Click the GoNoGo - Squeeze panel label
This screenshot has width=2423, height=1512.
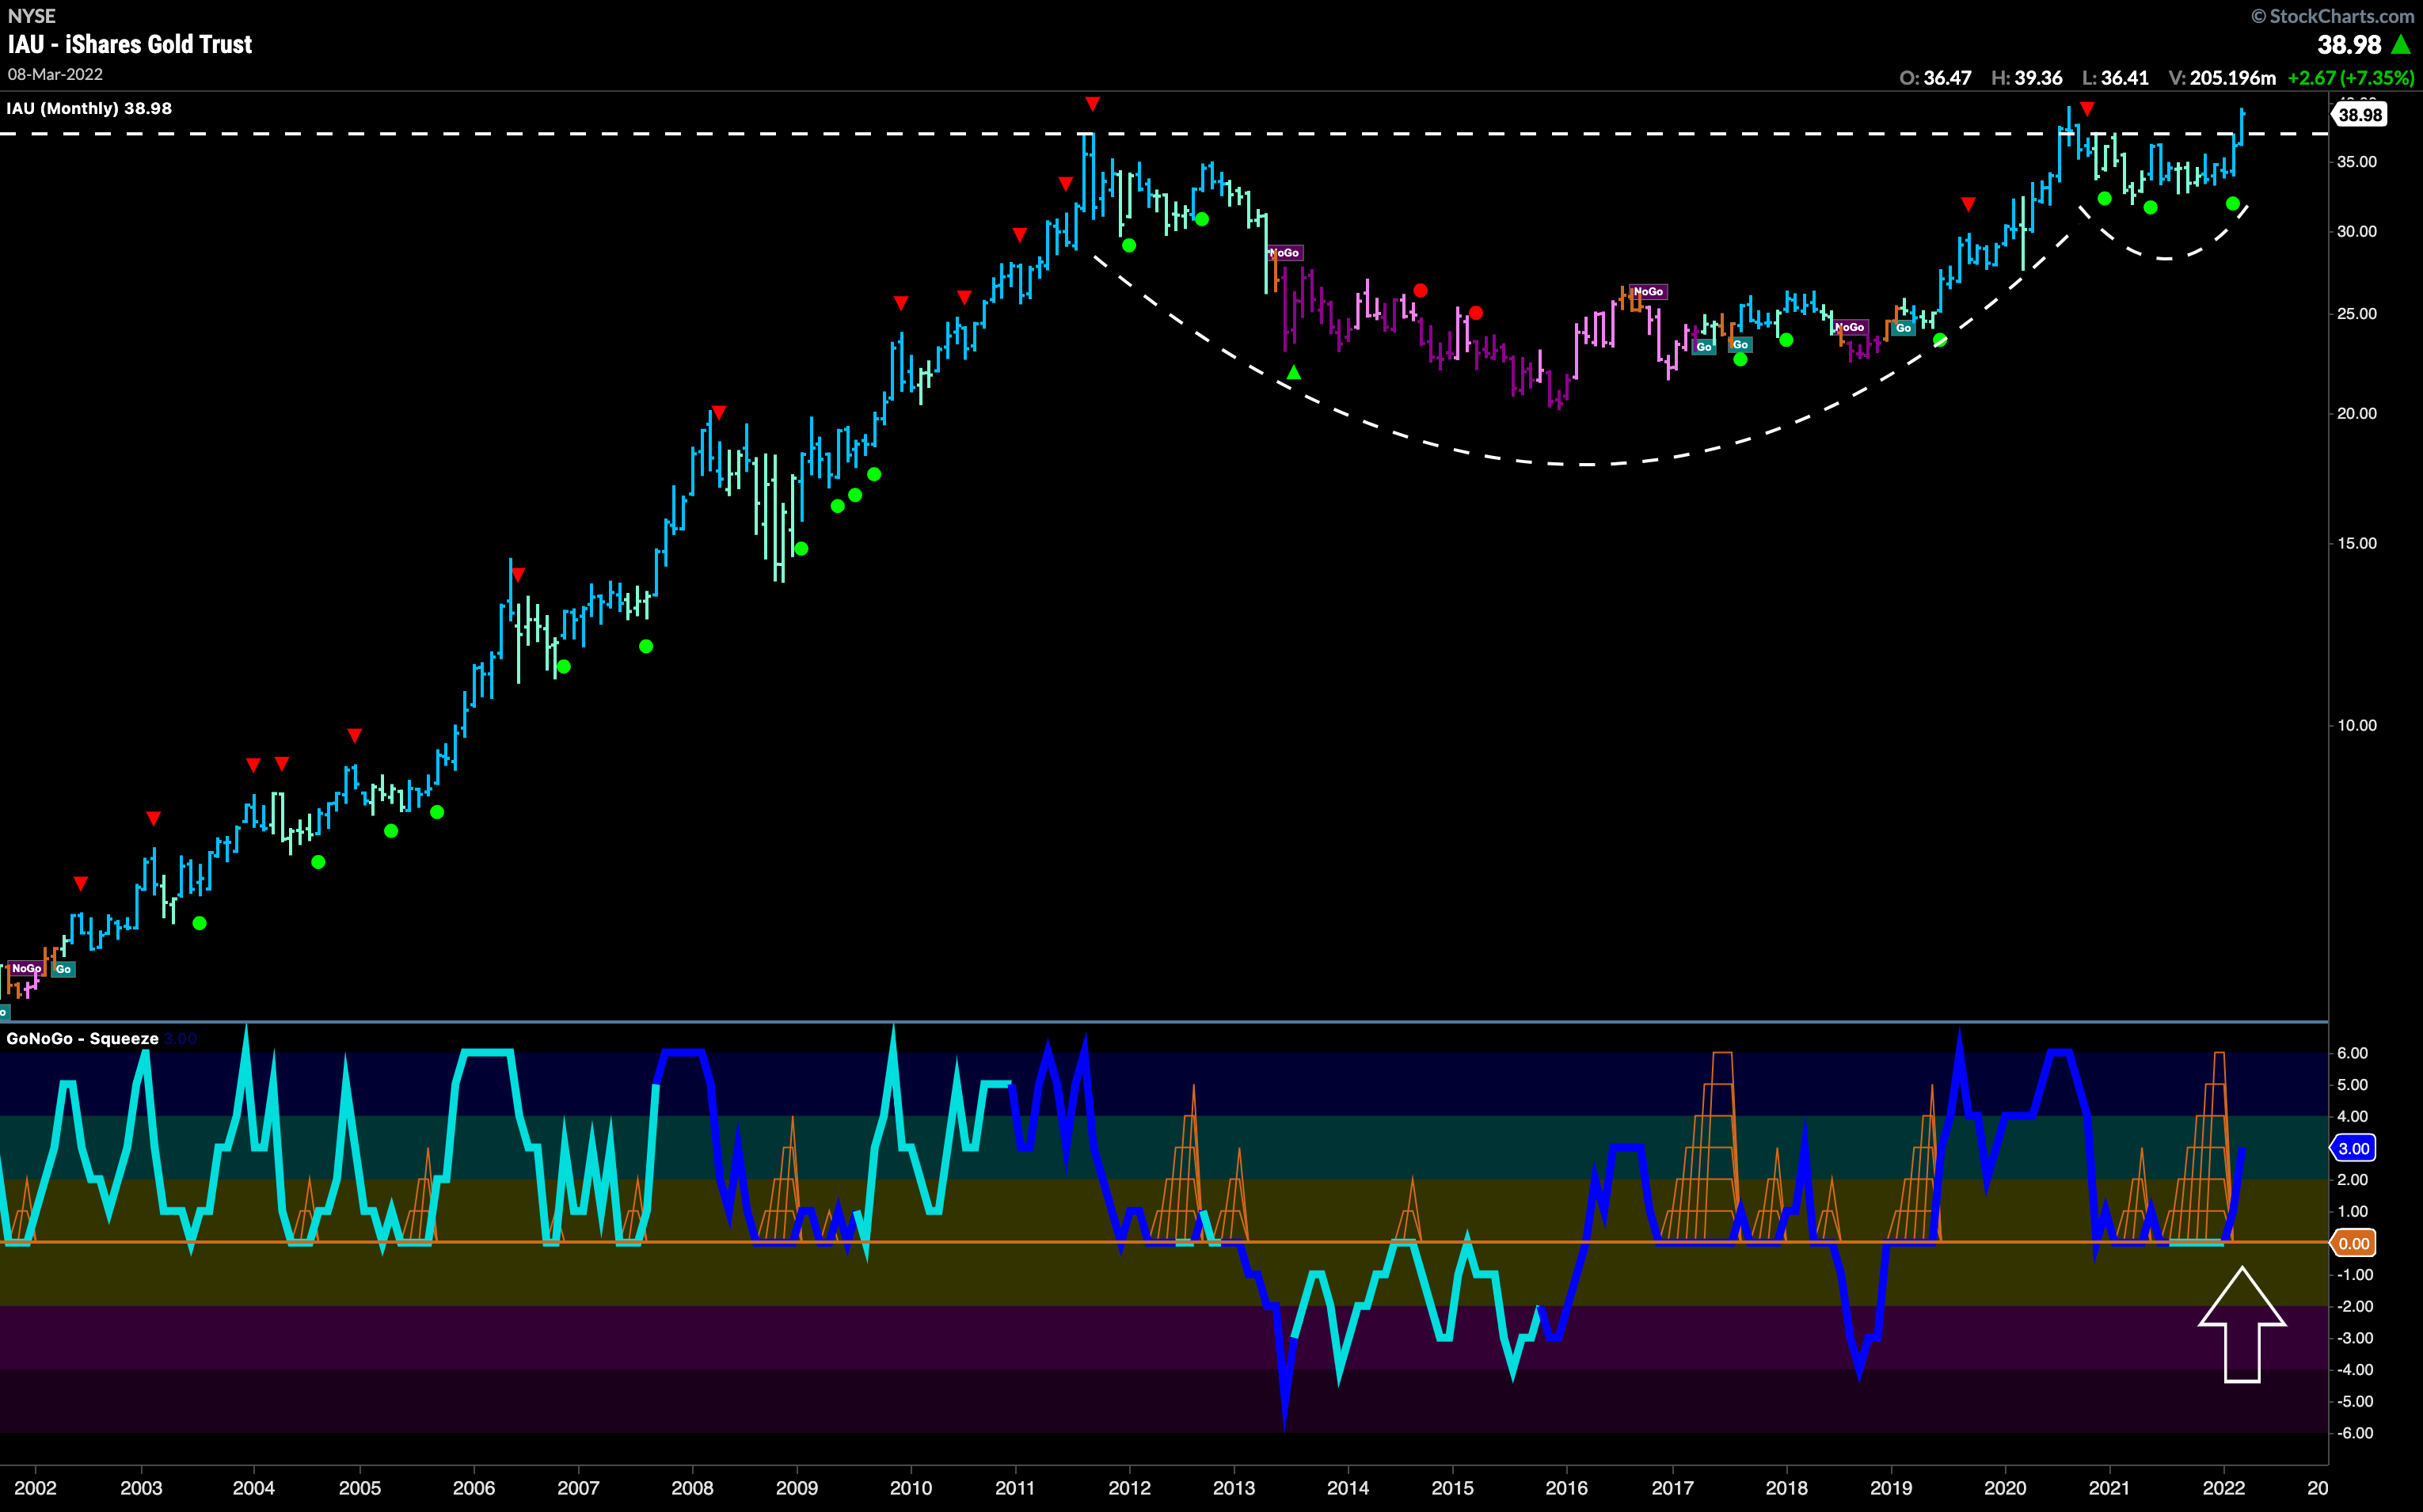point(83,1038)
